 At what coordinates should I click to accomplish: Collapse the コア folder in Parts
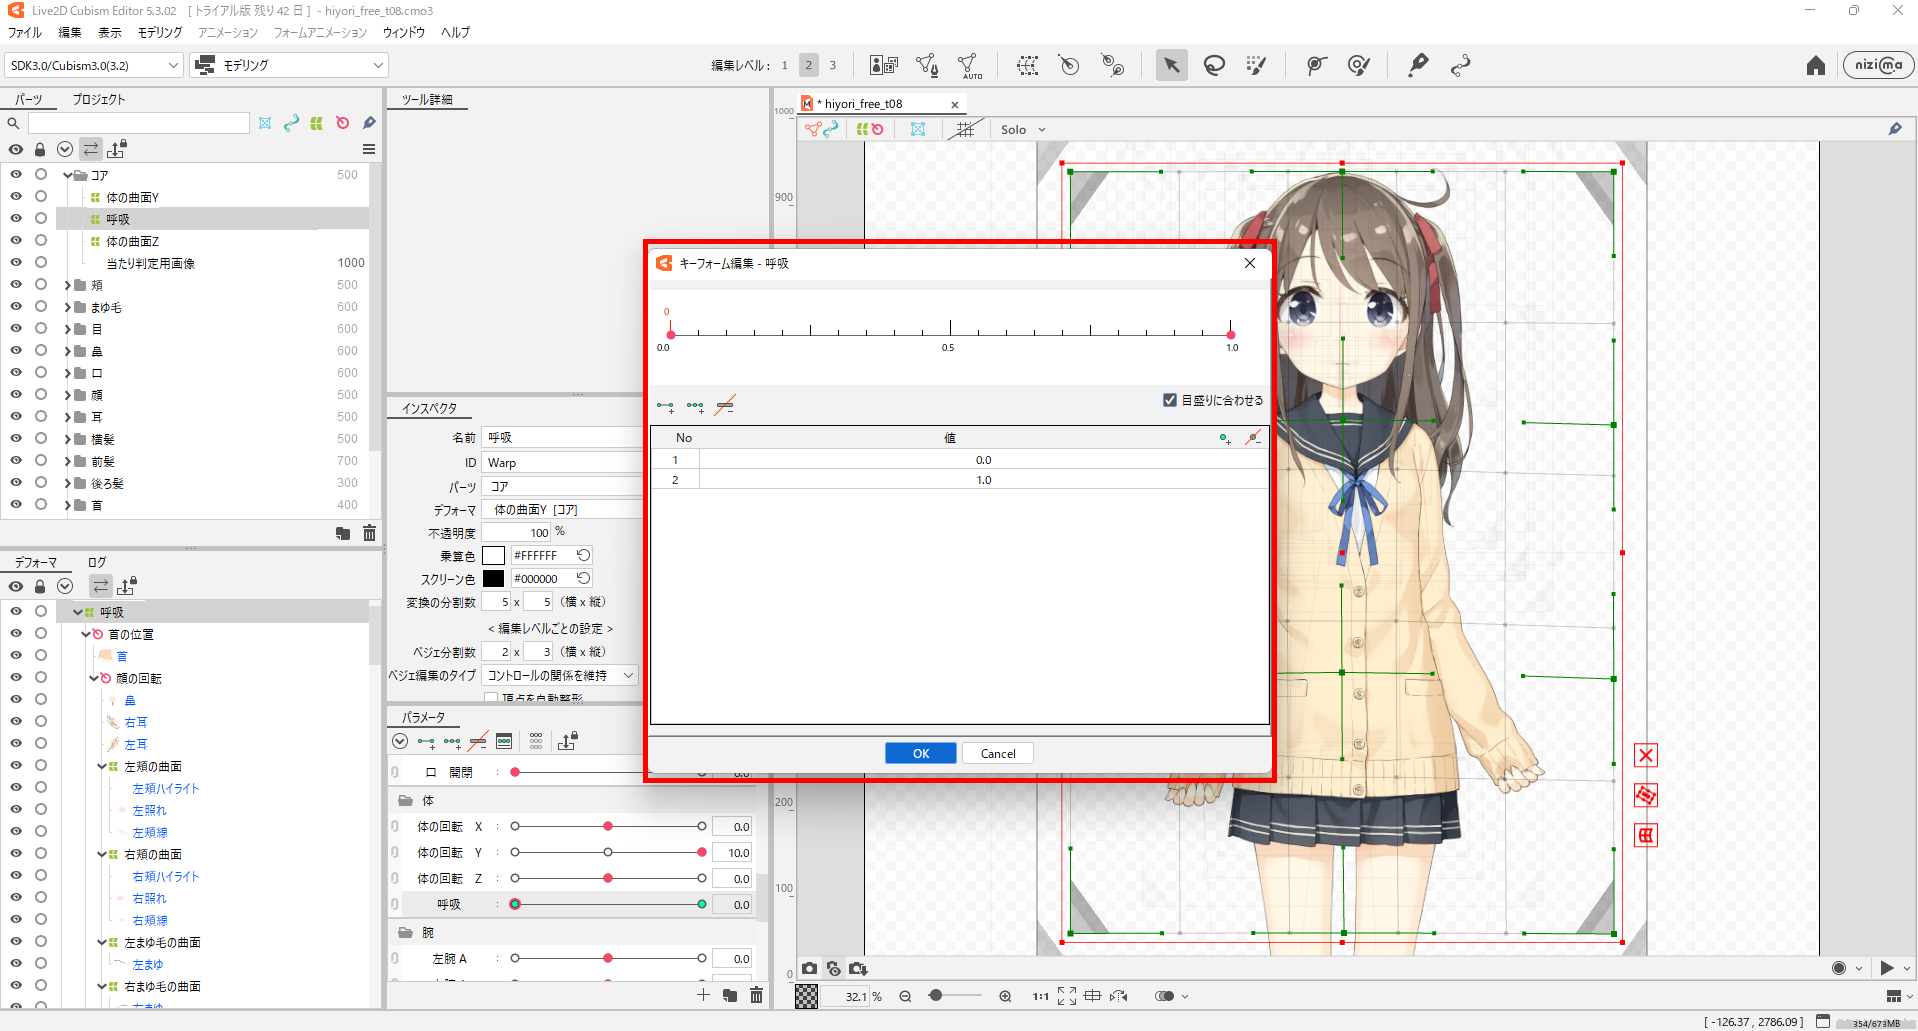[67, 175]
